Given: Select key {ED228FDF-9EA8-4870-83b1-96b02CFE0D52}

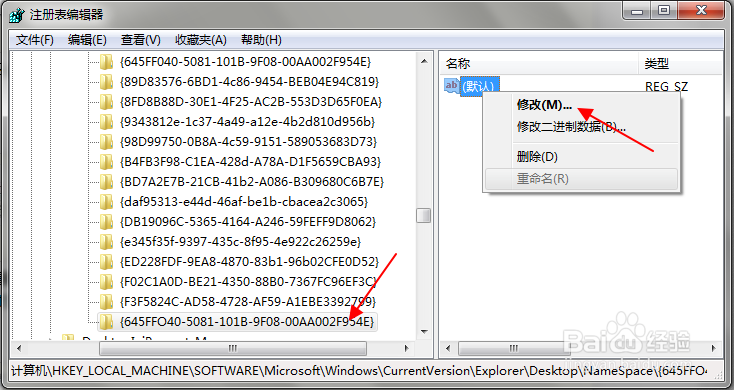Looking at the screenshot, I should [250, 262].
